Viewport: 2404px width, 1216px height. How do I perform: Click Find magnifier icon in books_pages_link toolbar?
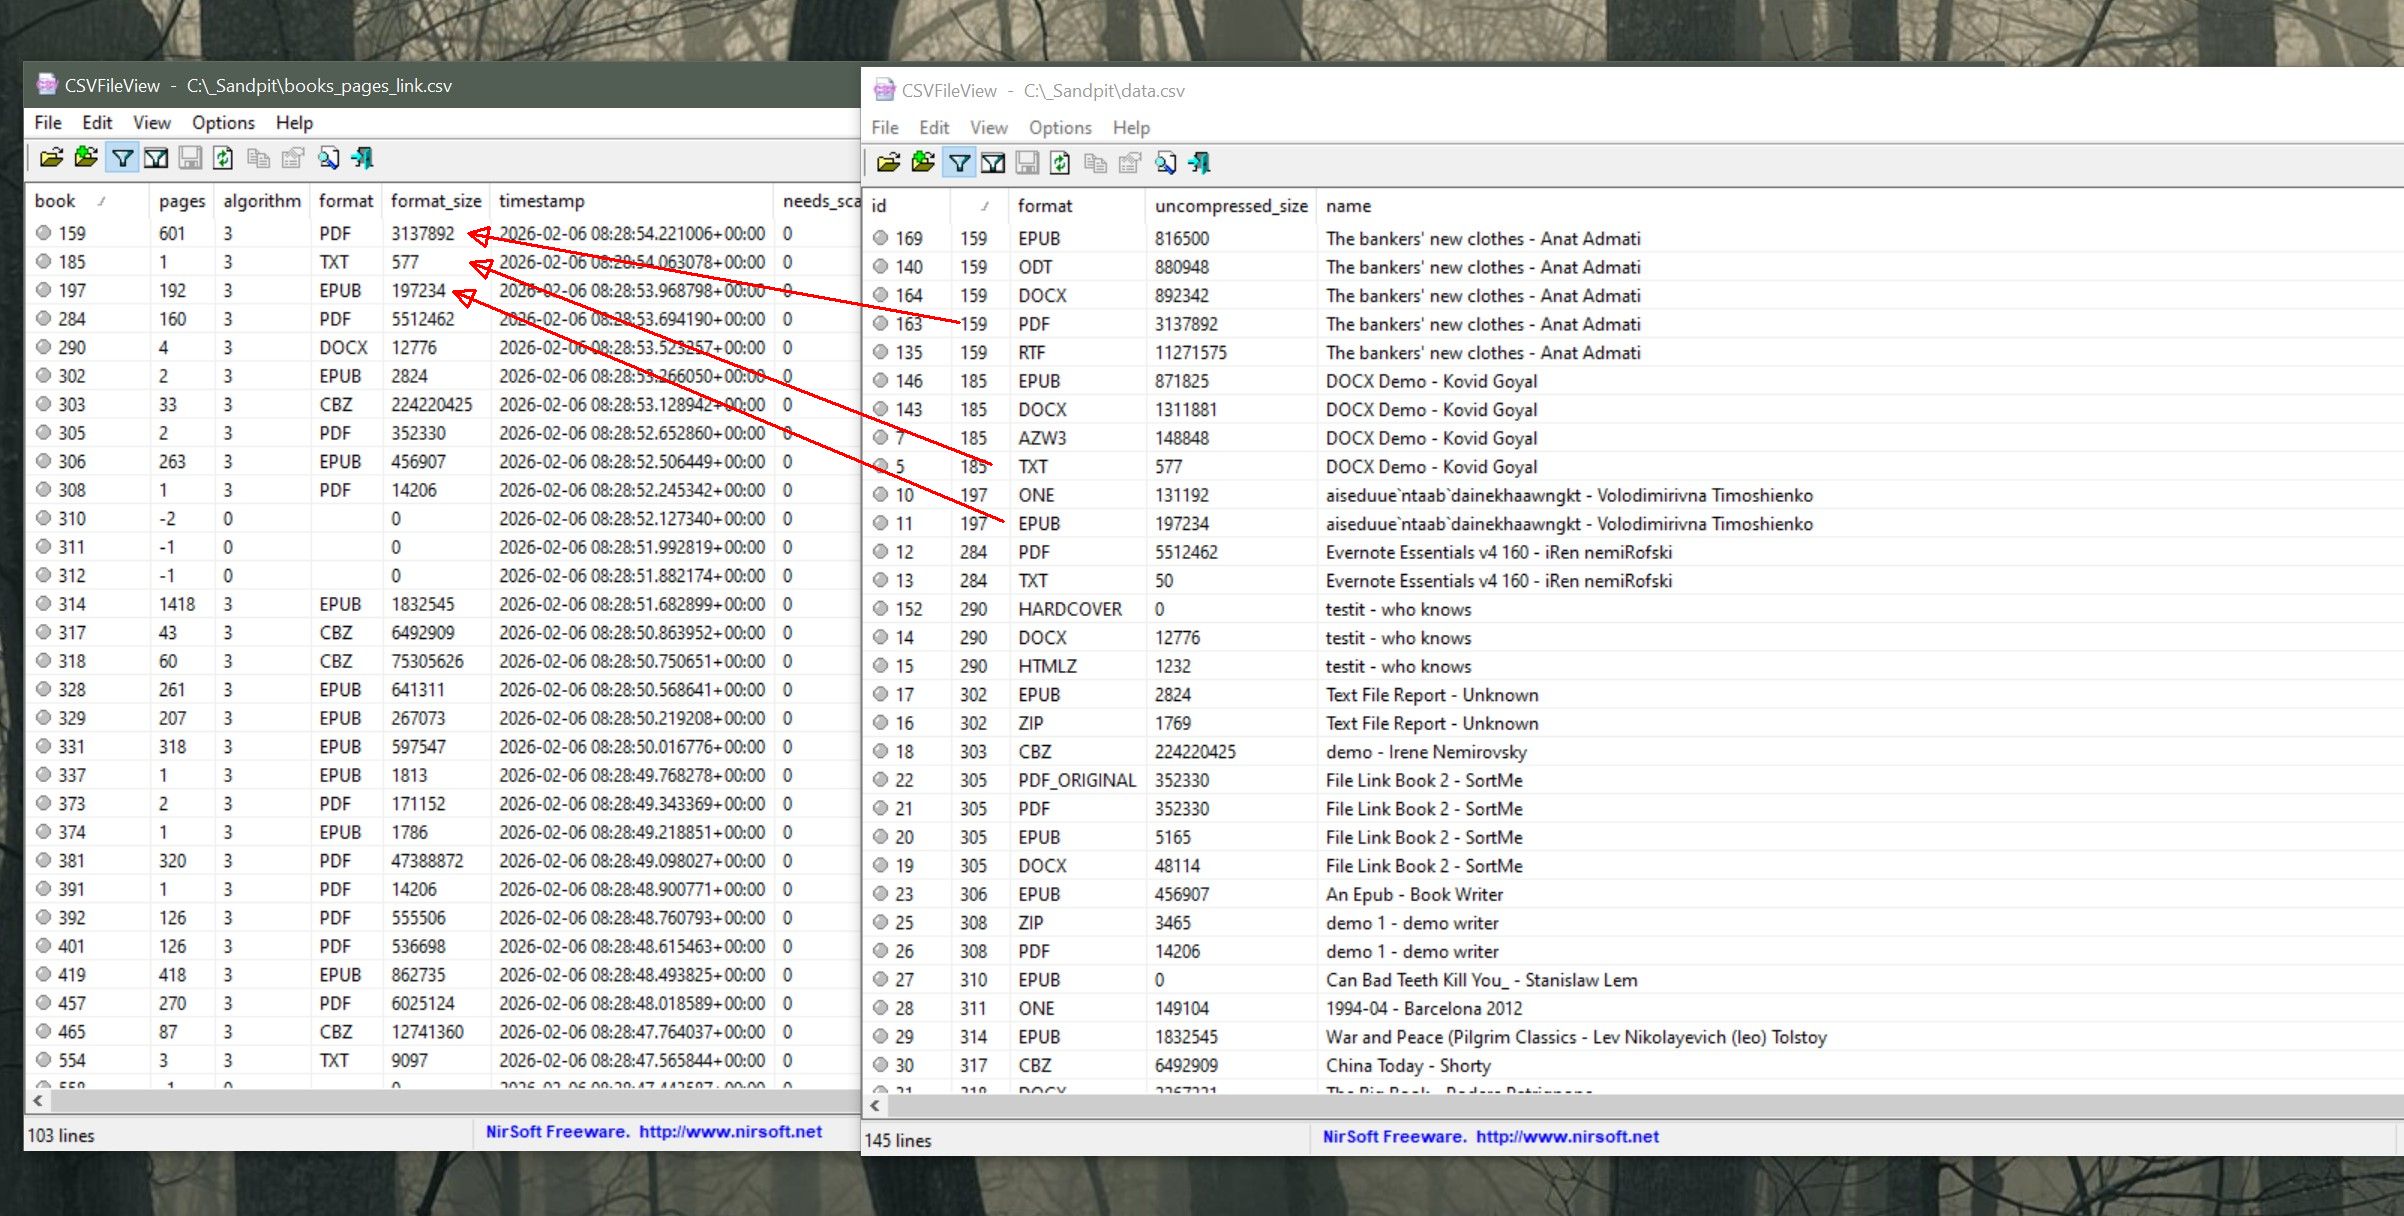click(328, 158)
